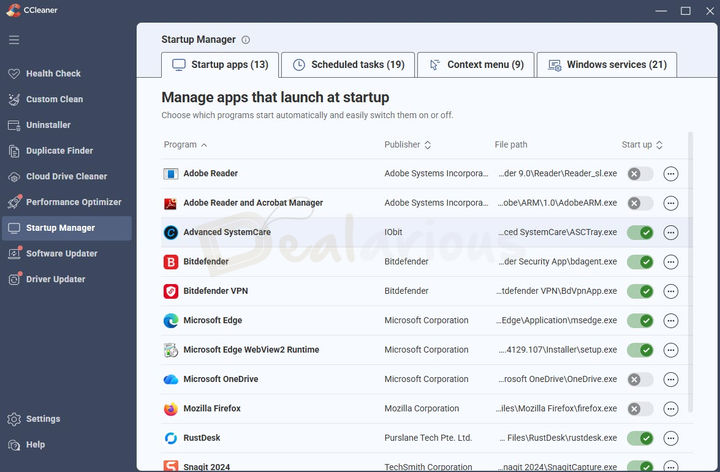Open Cloud Drive Cleaner
Viewport: 720px width, 472px height.
tap(67, 176)
